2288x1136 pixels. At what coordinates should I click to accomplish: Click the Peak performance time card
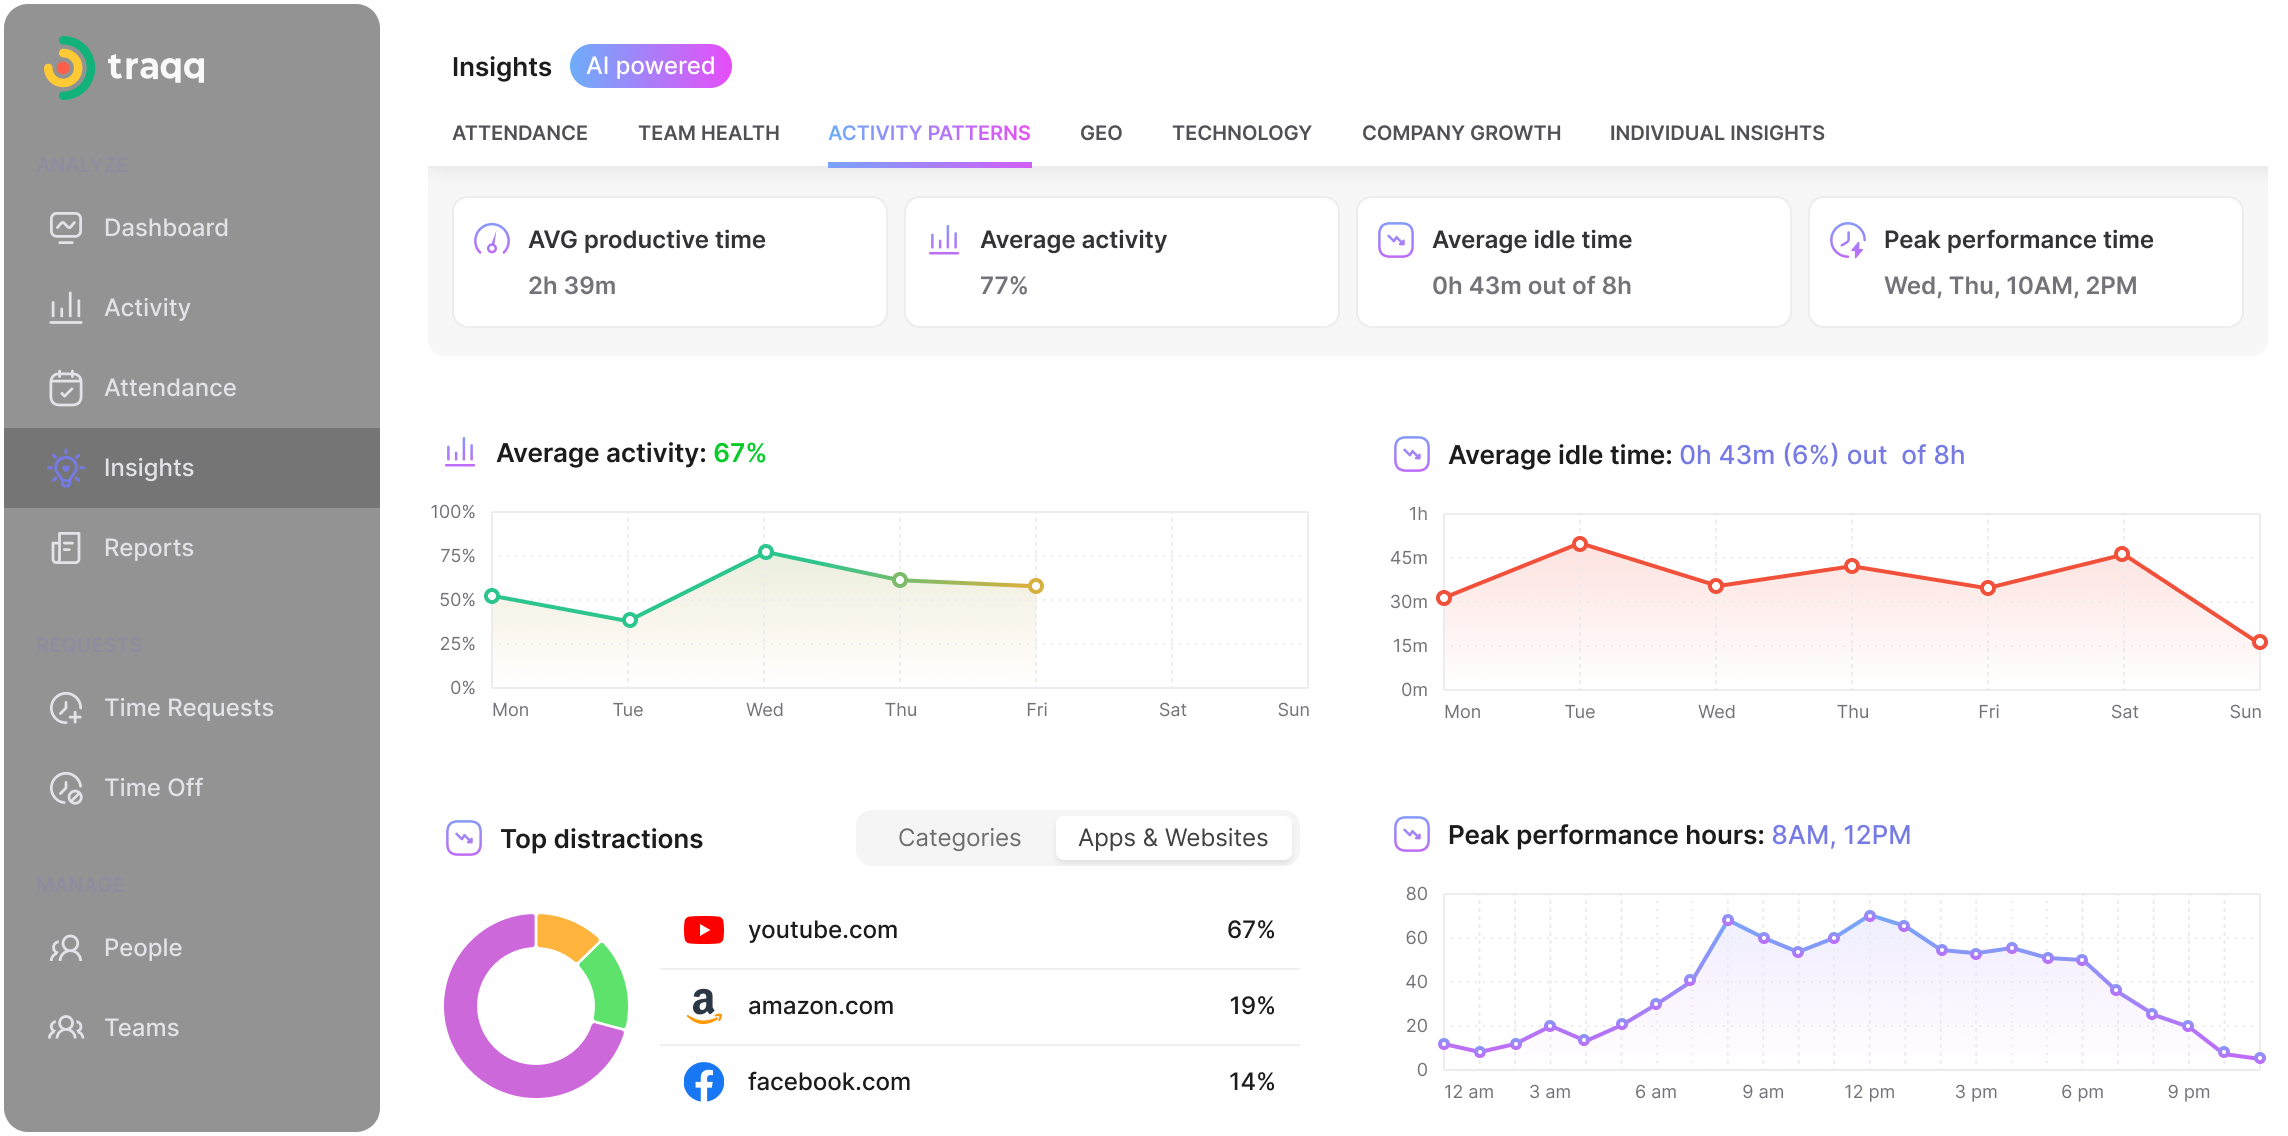tap(2025, 262)
